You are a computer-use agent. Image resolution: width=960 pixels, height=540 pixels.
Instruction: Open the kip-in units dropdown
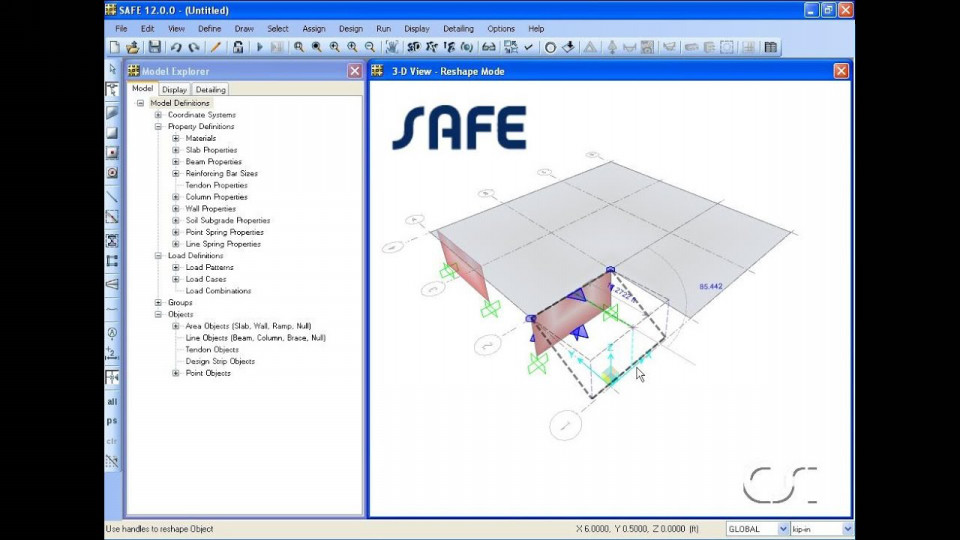pyautogui.click(x=847, y=529)
